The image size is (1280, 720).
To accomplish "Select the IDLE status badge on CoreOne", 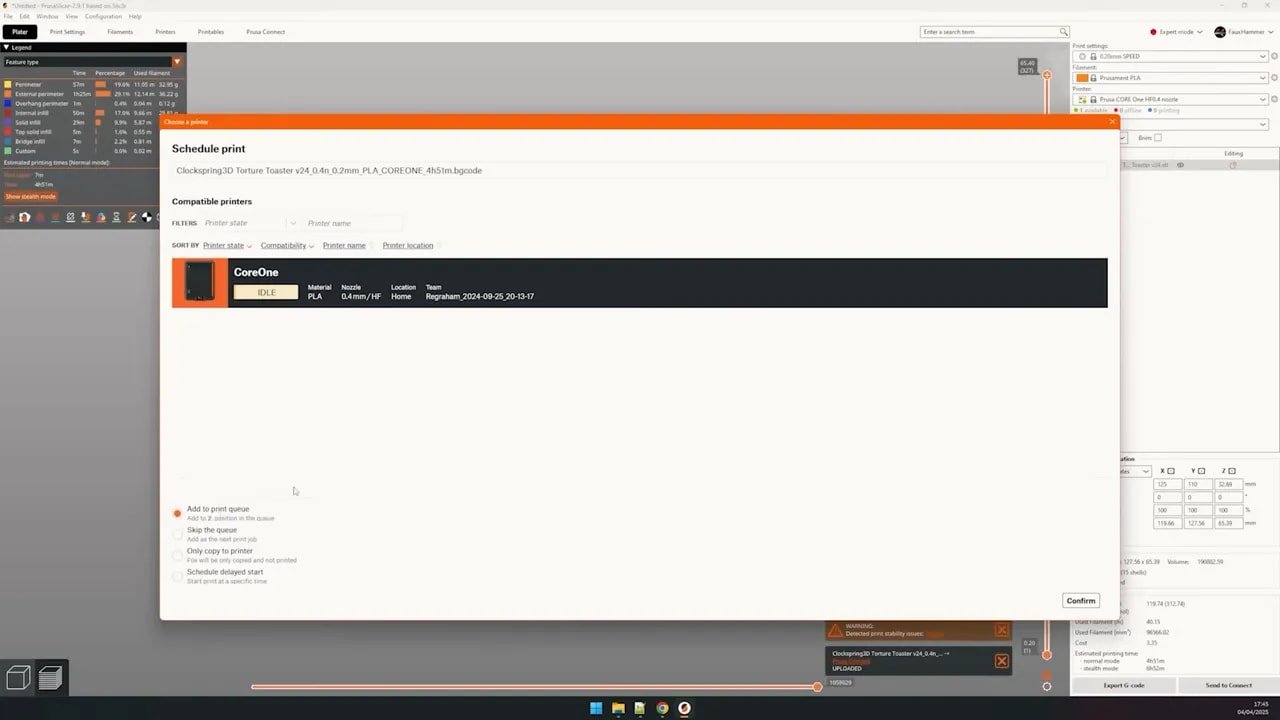I will click(x=266, y=292).
